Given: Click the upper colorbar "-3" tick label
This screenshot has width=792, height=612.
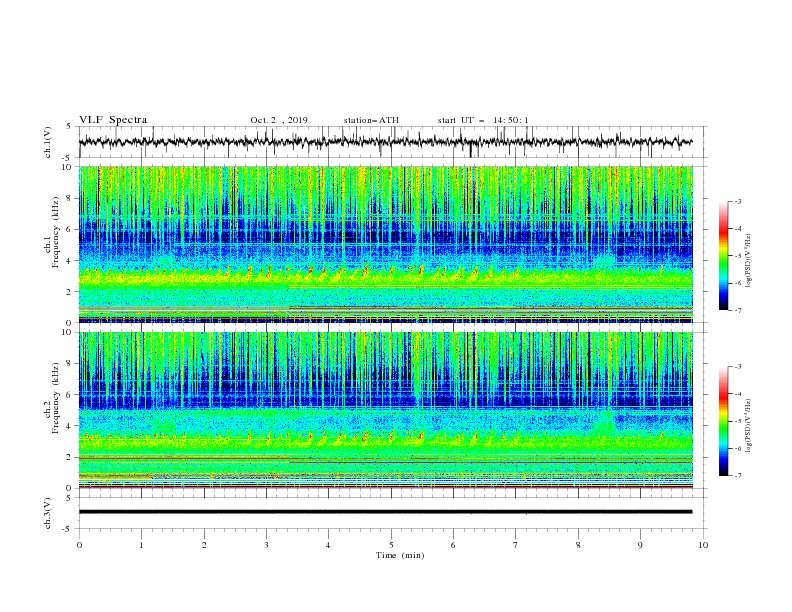Looking at the screenshot, I should tap(738, 201).
